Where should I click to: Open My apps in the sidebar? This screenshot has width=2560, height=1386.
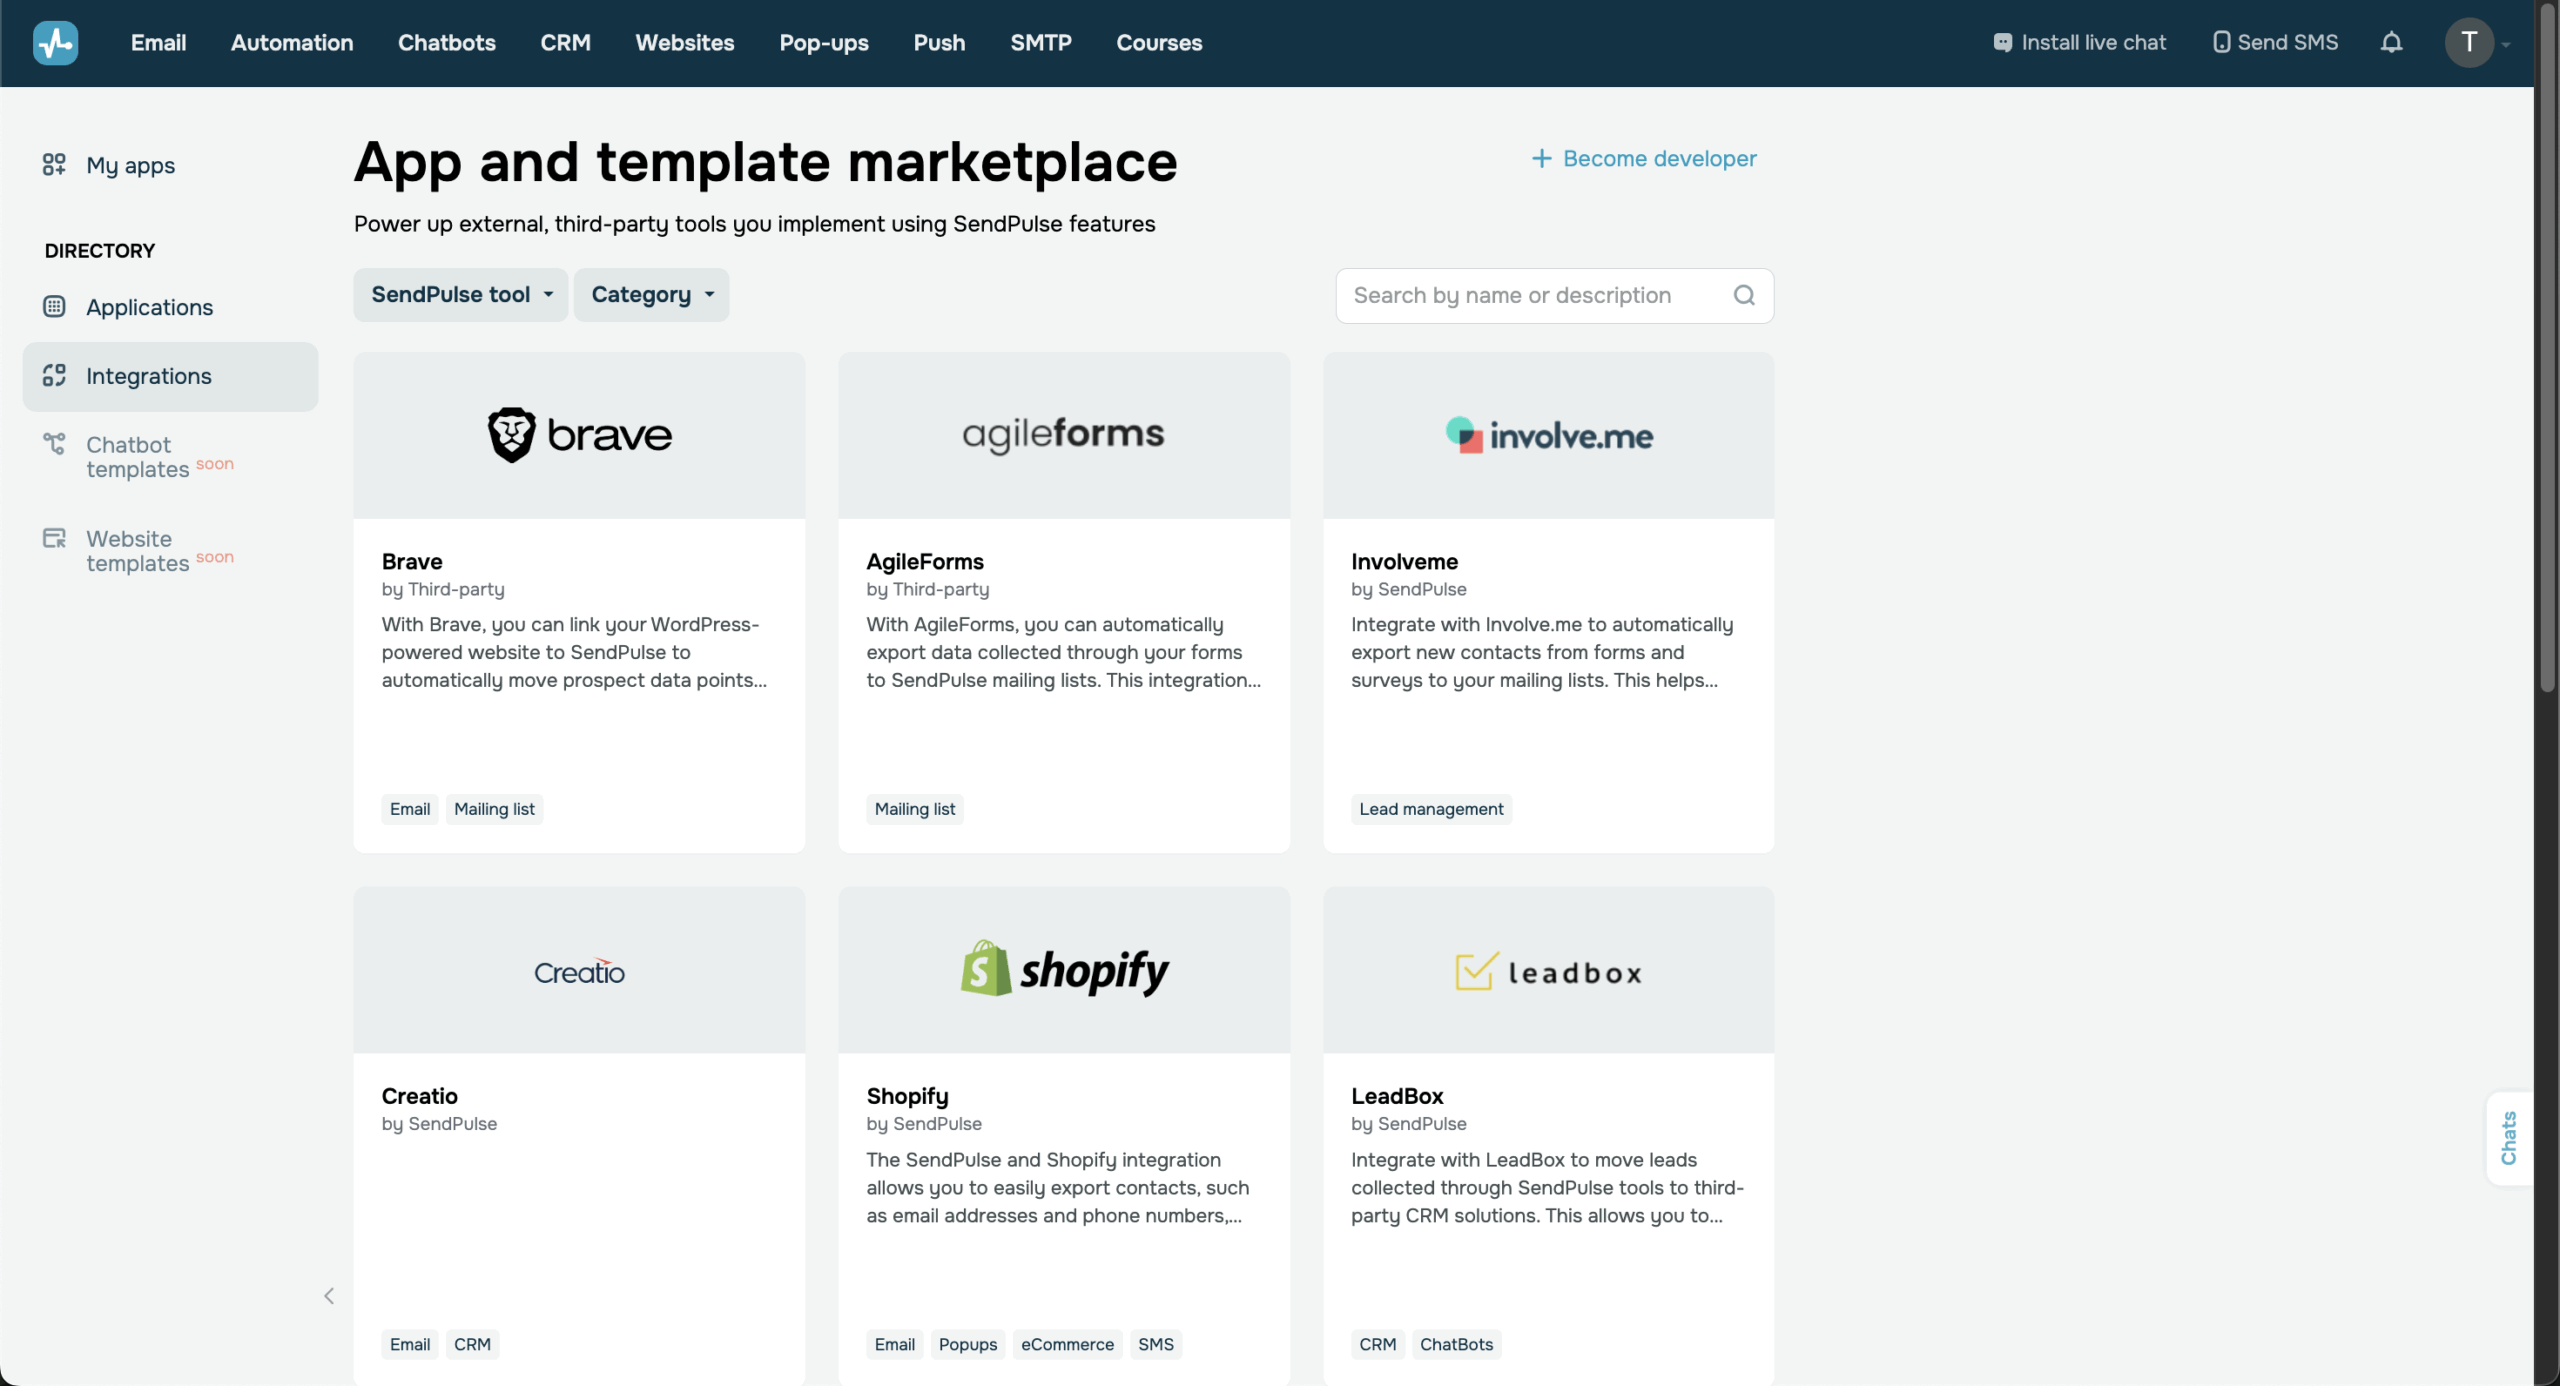tap(130, 165)
